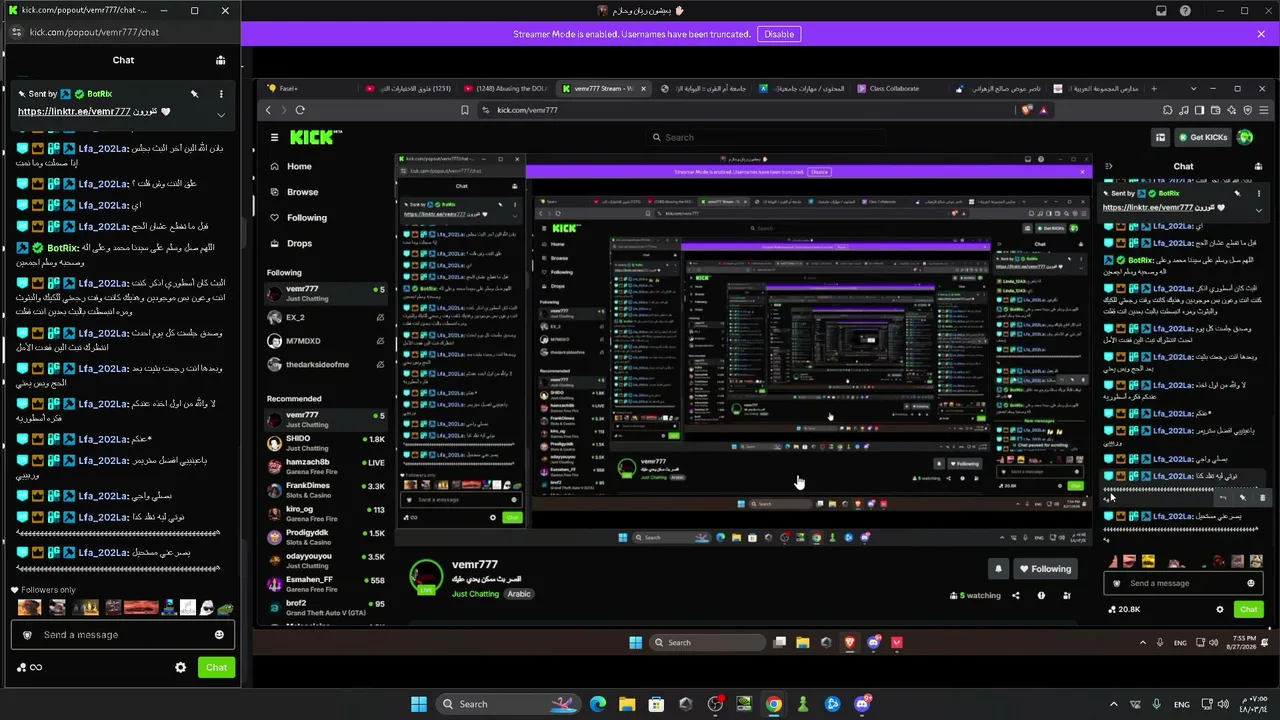
Task: Click Brave browser icon in the streamed taskbar
Action: (850, 643)
